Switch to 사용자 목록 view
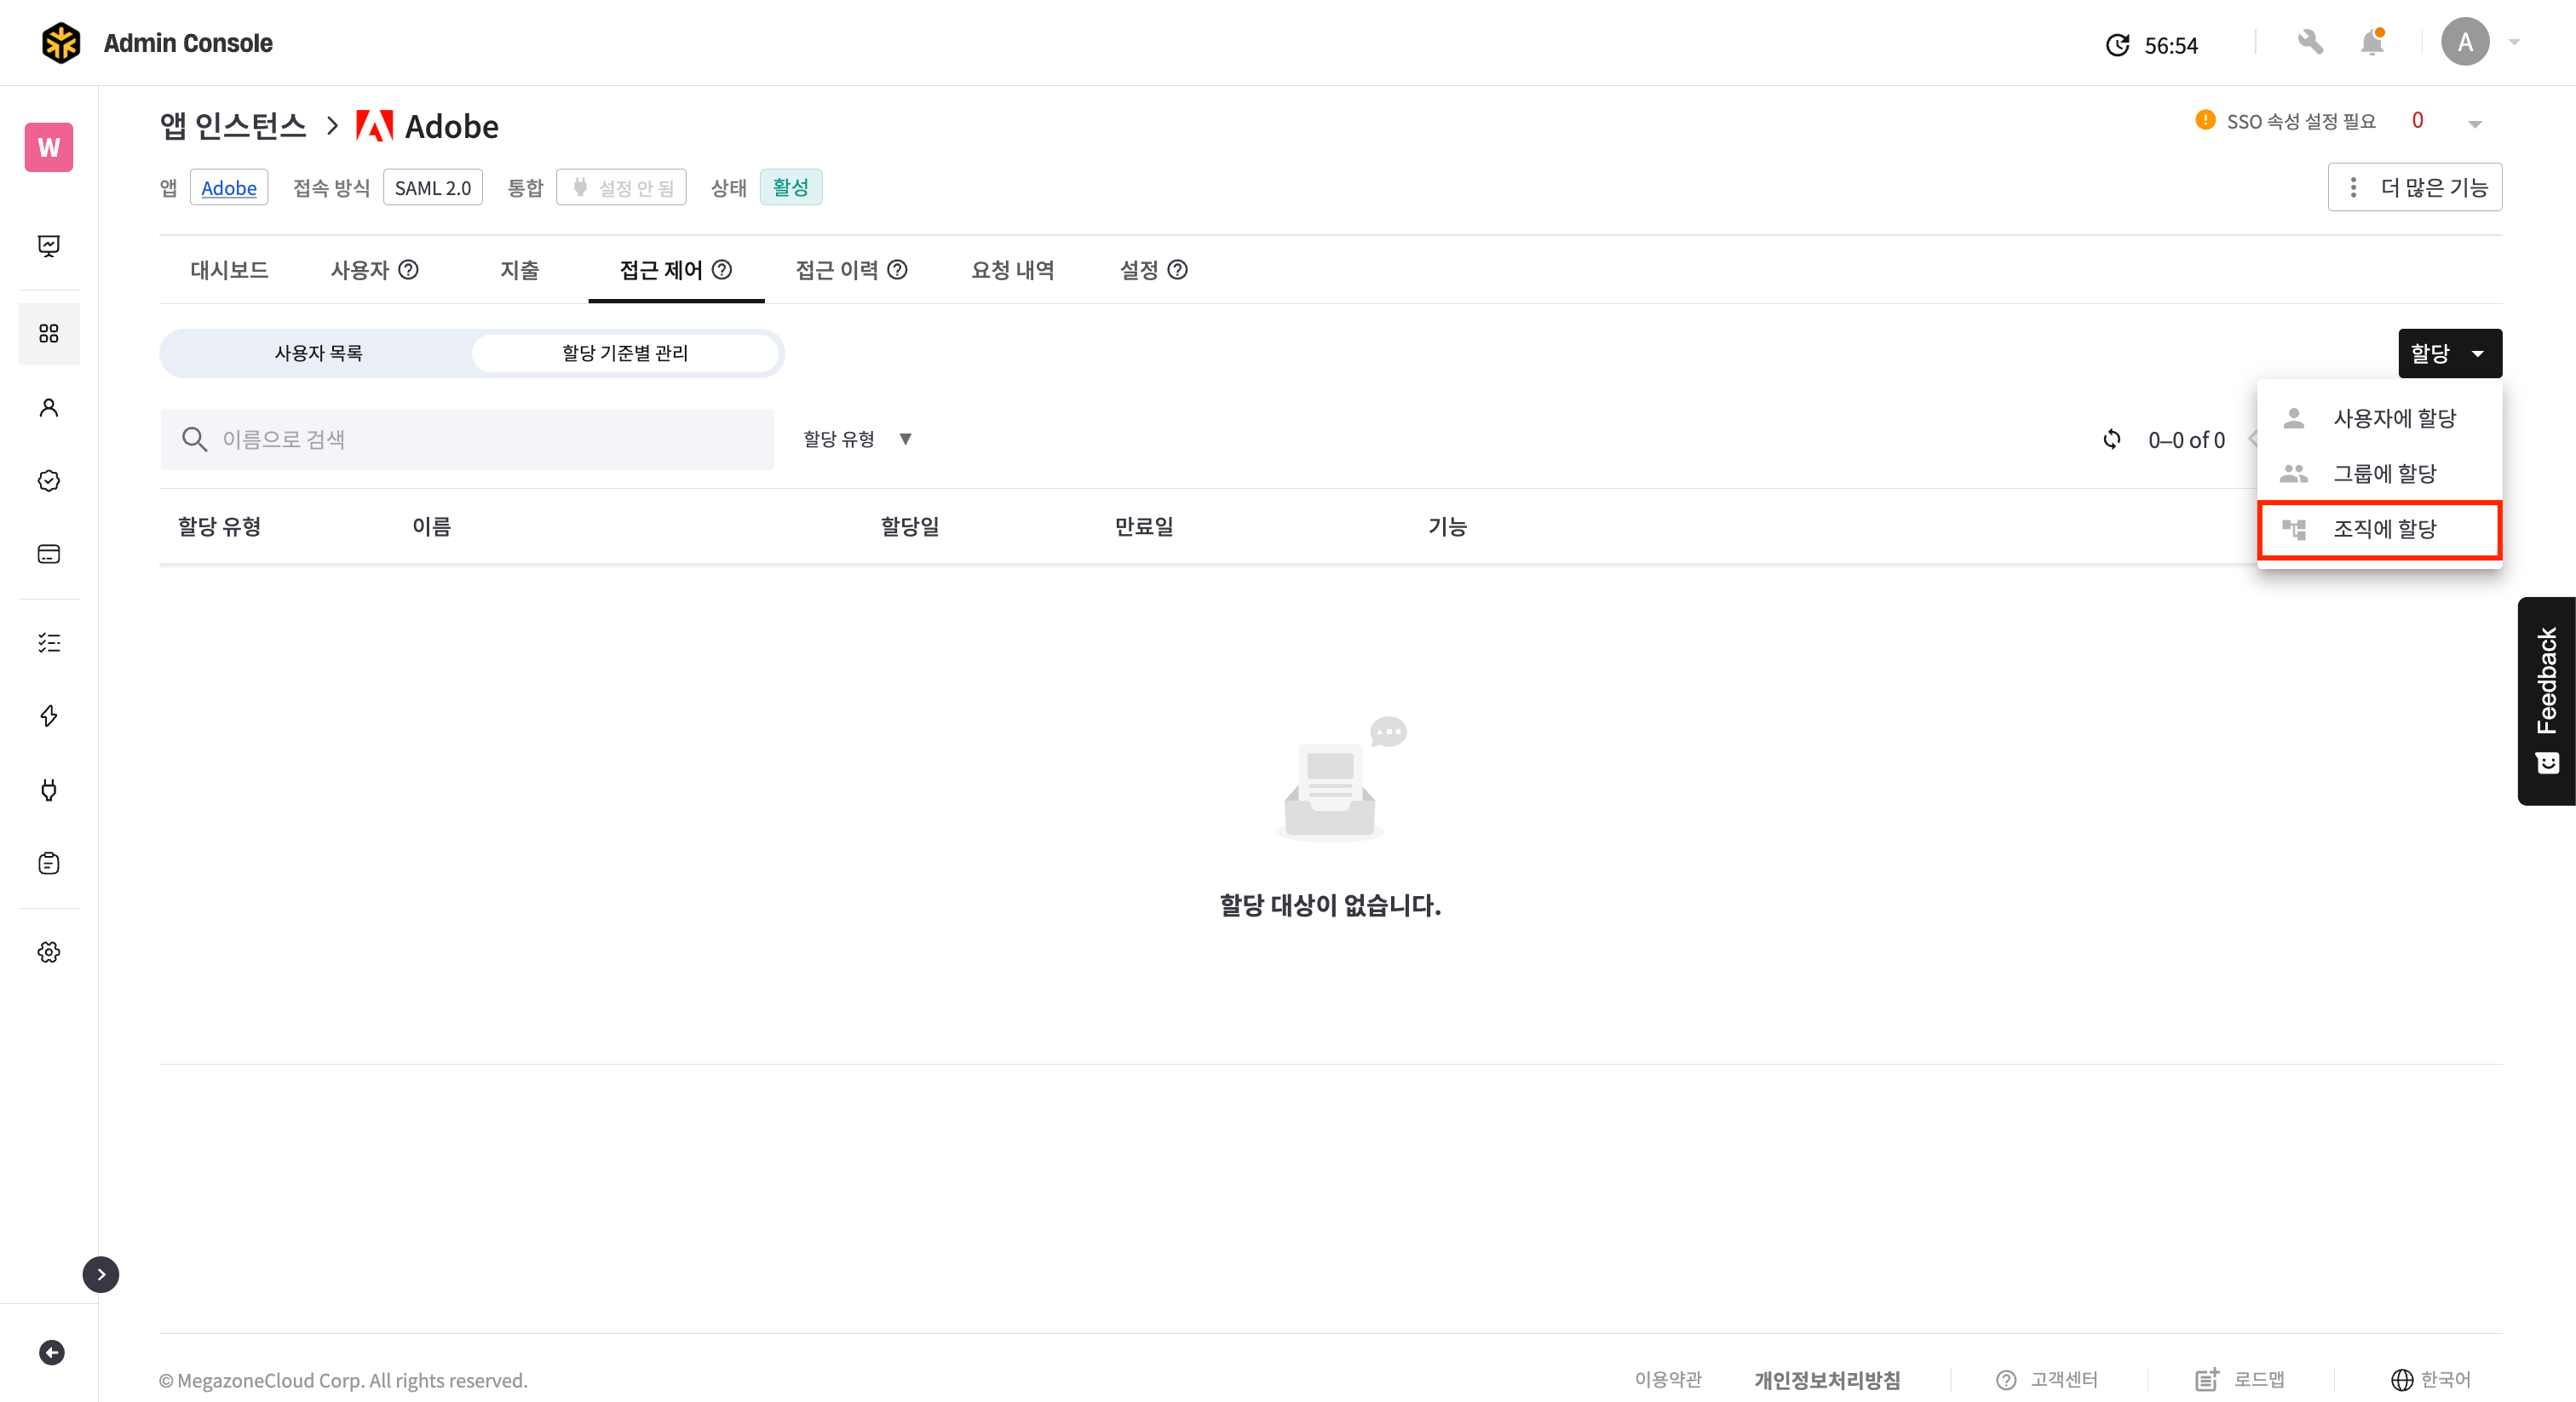The width and height of the screenshot is (2576, 1402). (x=318, y=353)
